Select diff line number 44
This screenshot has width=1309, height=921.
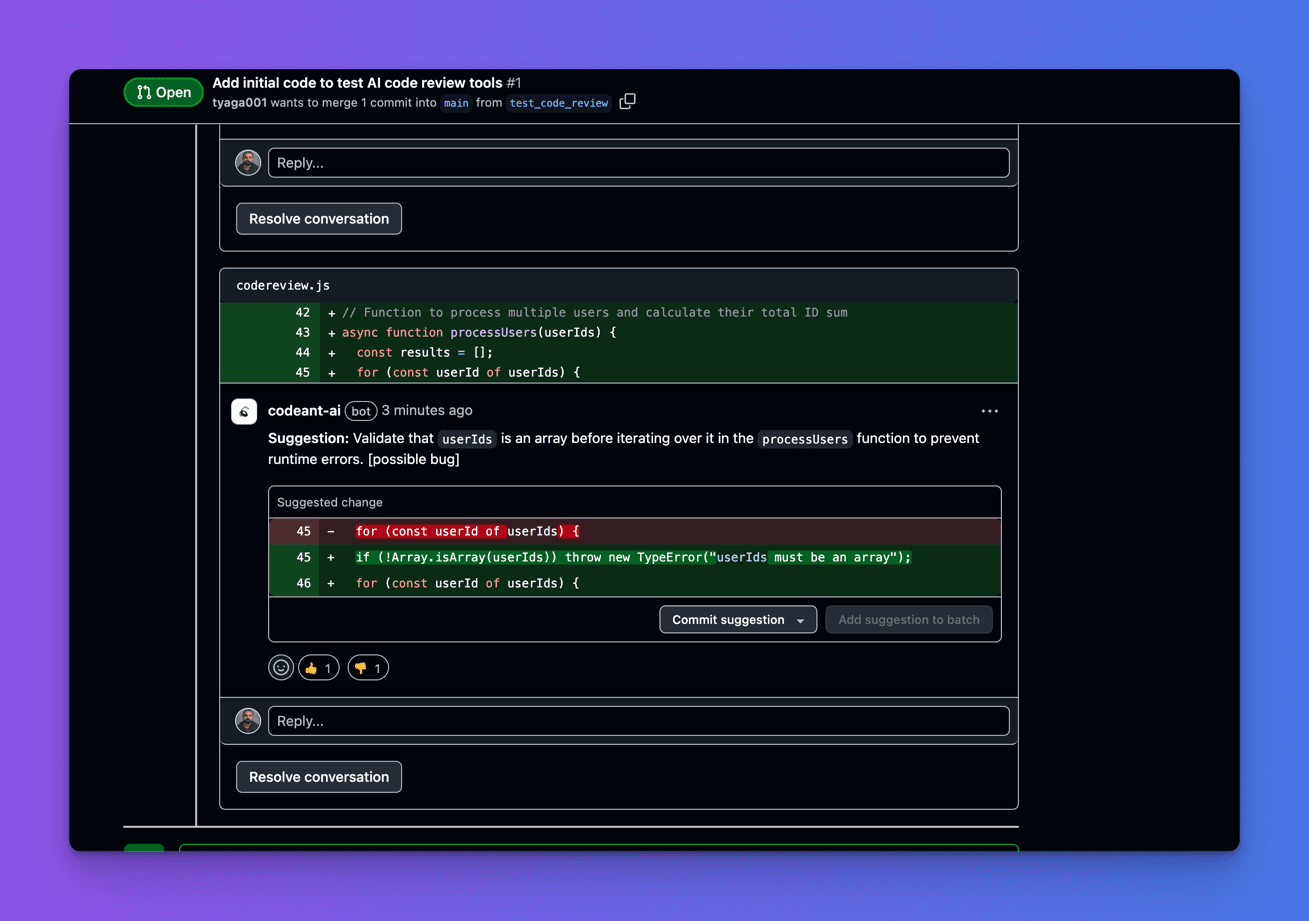pyautogui.click(x=302, y=353)
